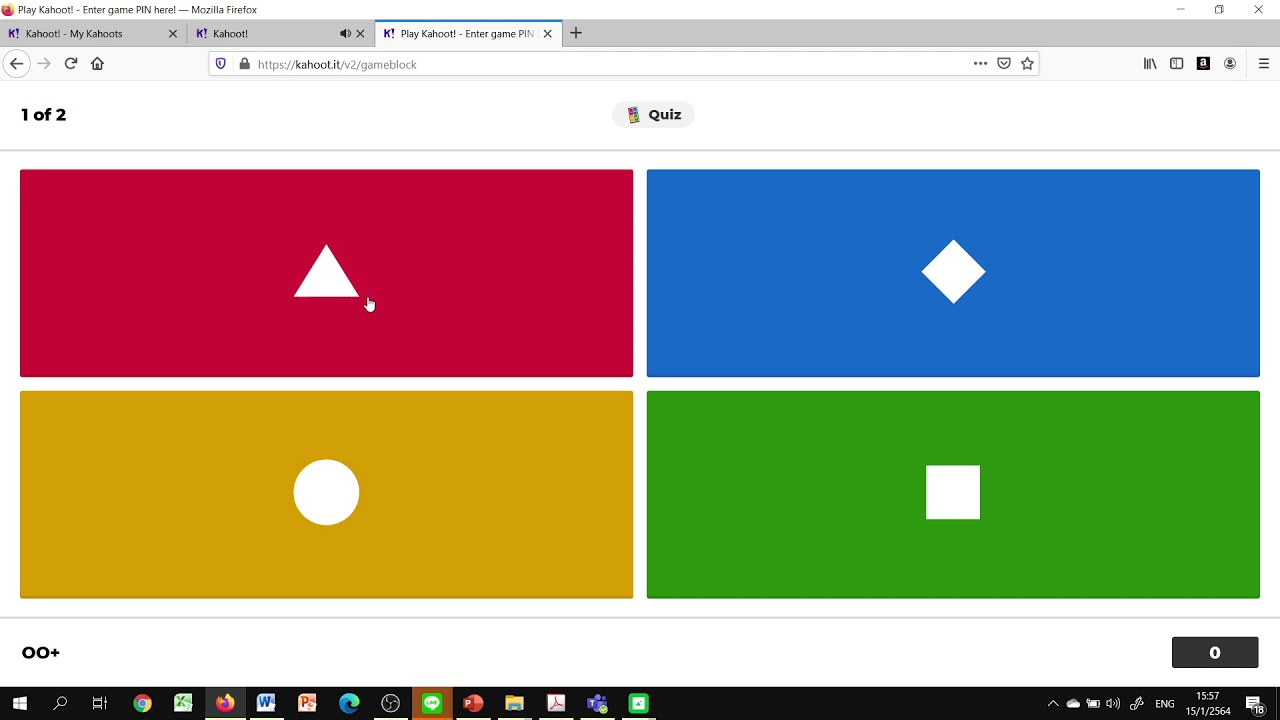Screen dimensions: 1280x720
Task: Select the Play Kahoot! Enter game PIN tab
Action: click(x=466, y=33)
